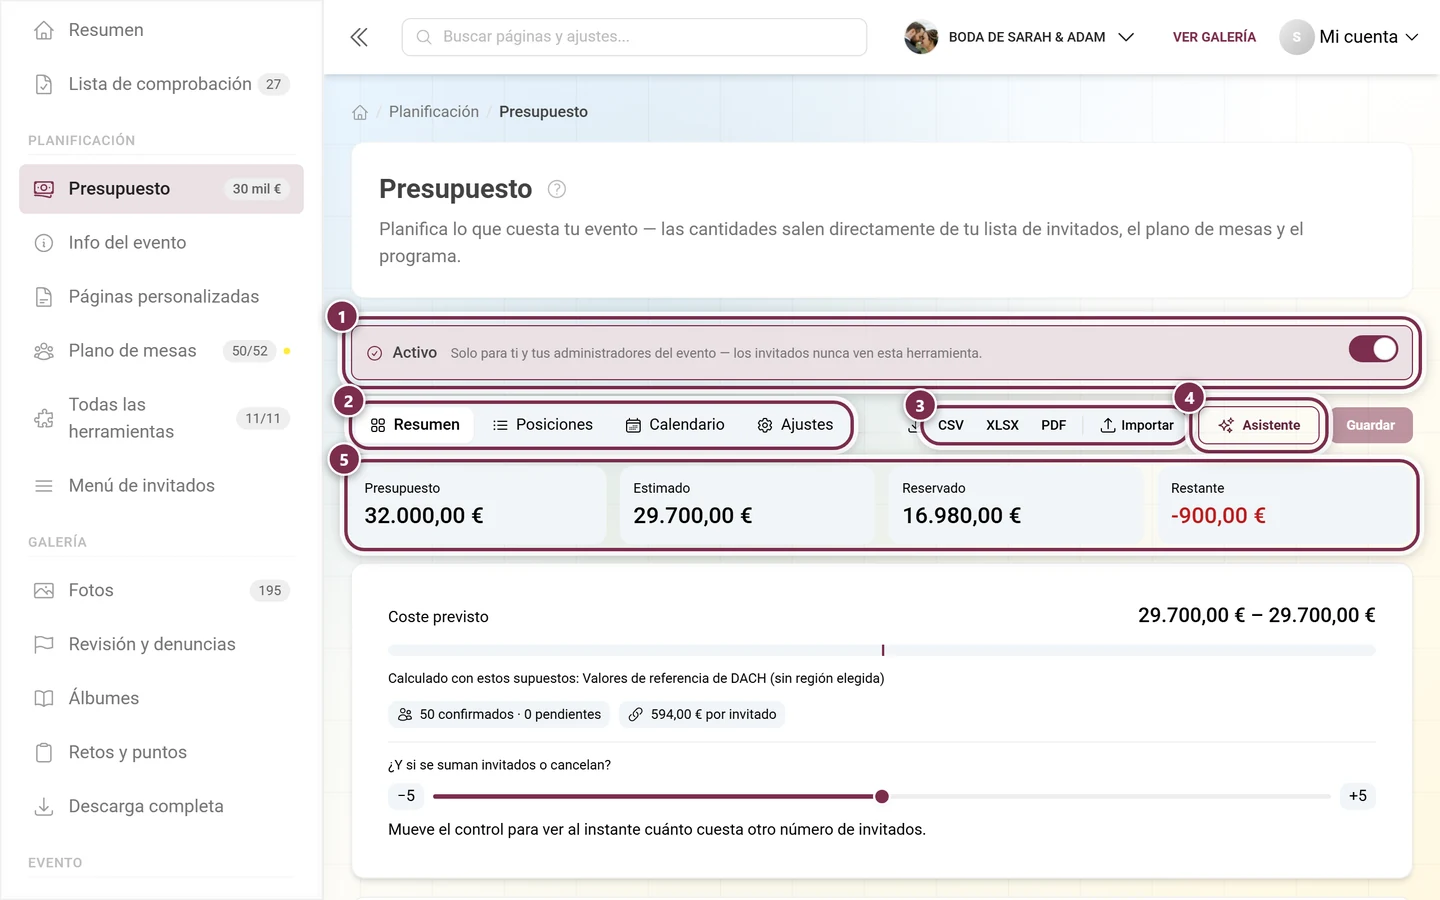Open VER GALERÍA link

pyautogui.click(x=1214, y=37)
